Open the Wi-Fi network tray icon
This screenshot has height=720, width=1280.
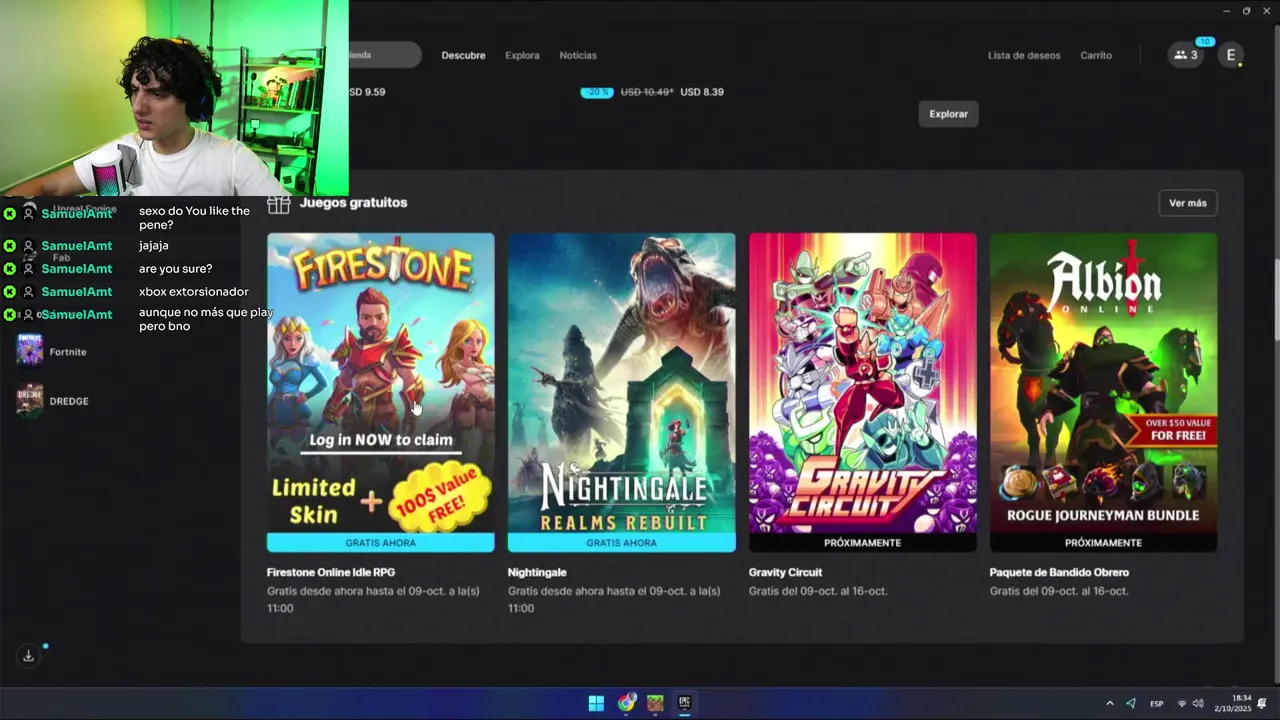tap(1182, 703)
